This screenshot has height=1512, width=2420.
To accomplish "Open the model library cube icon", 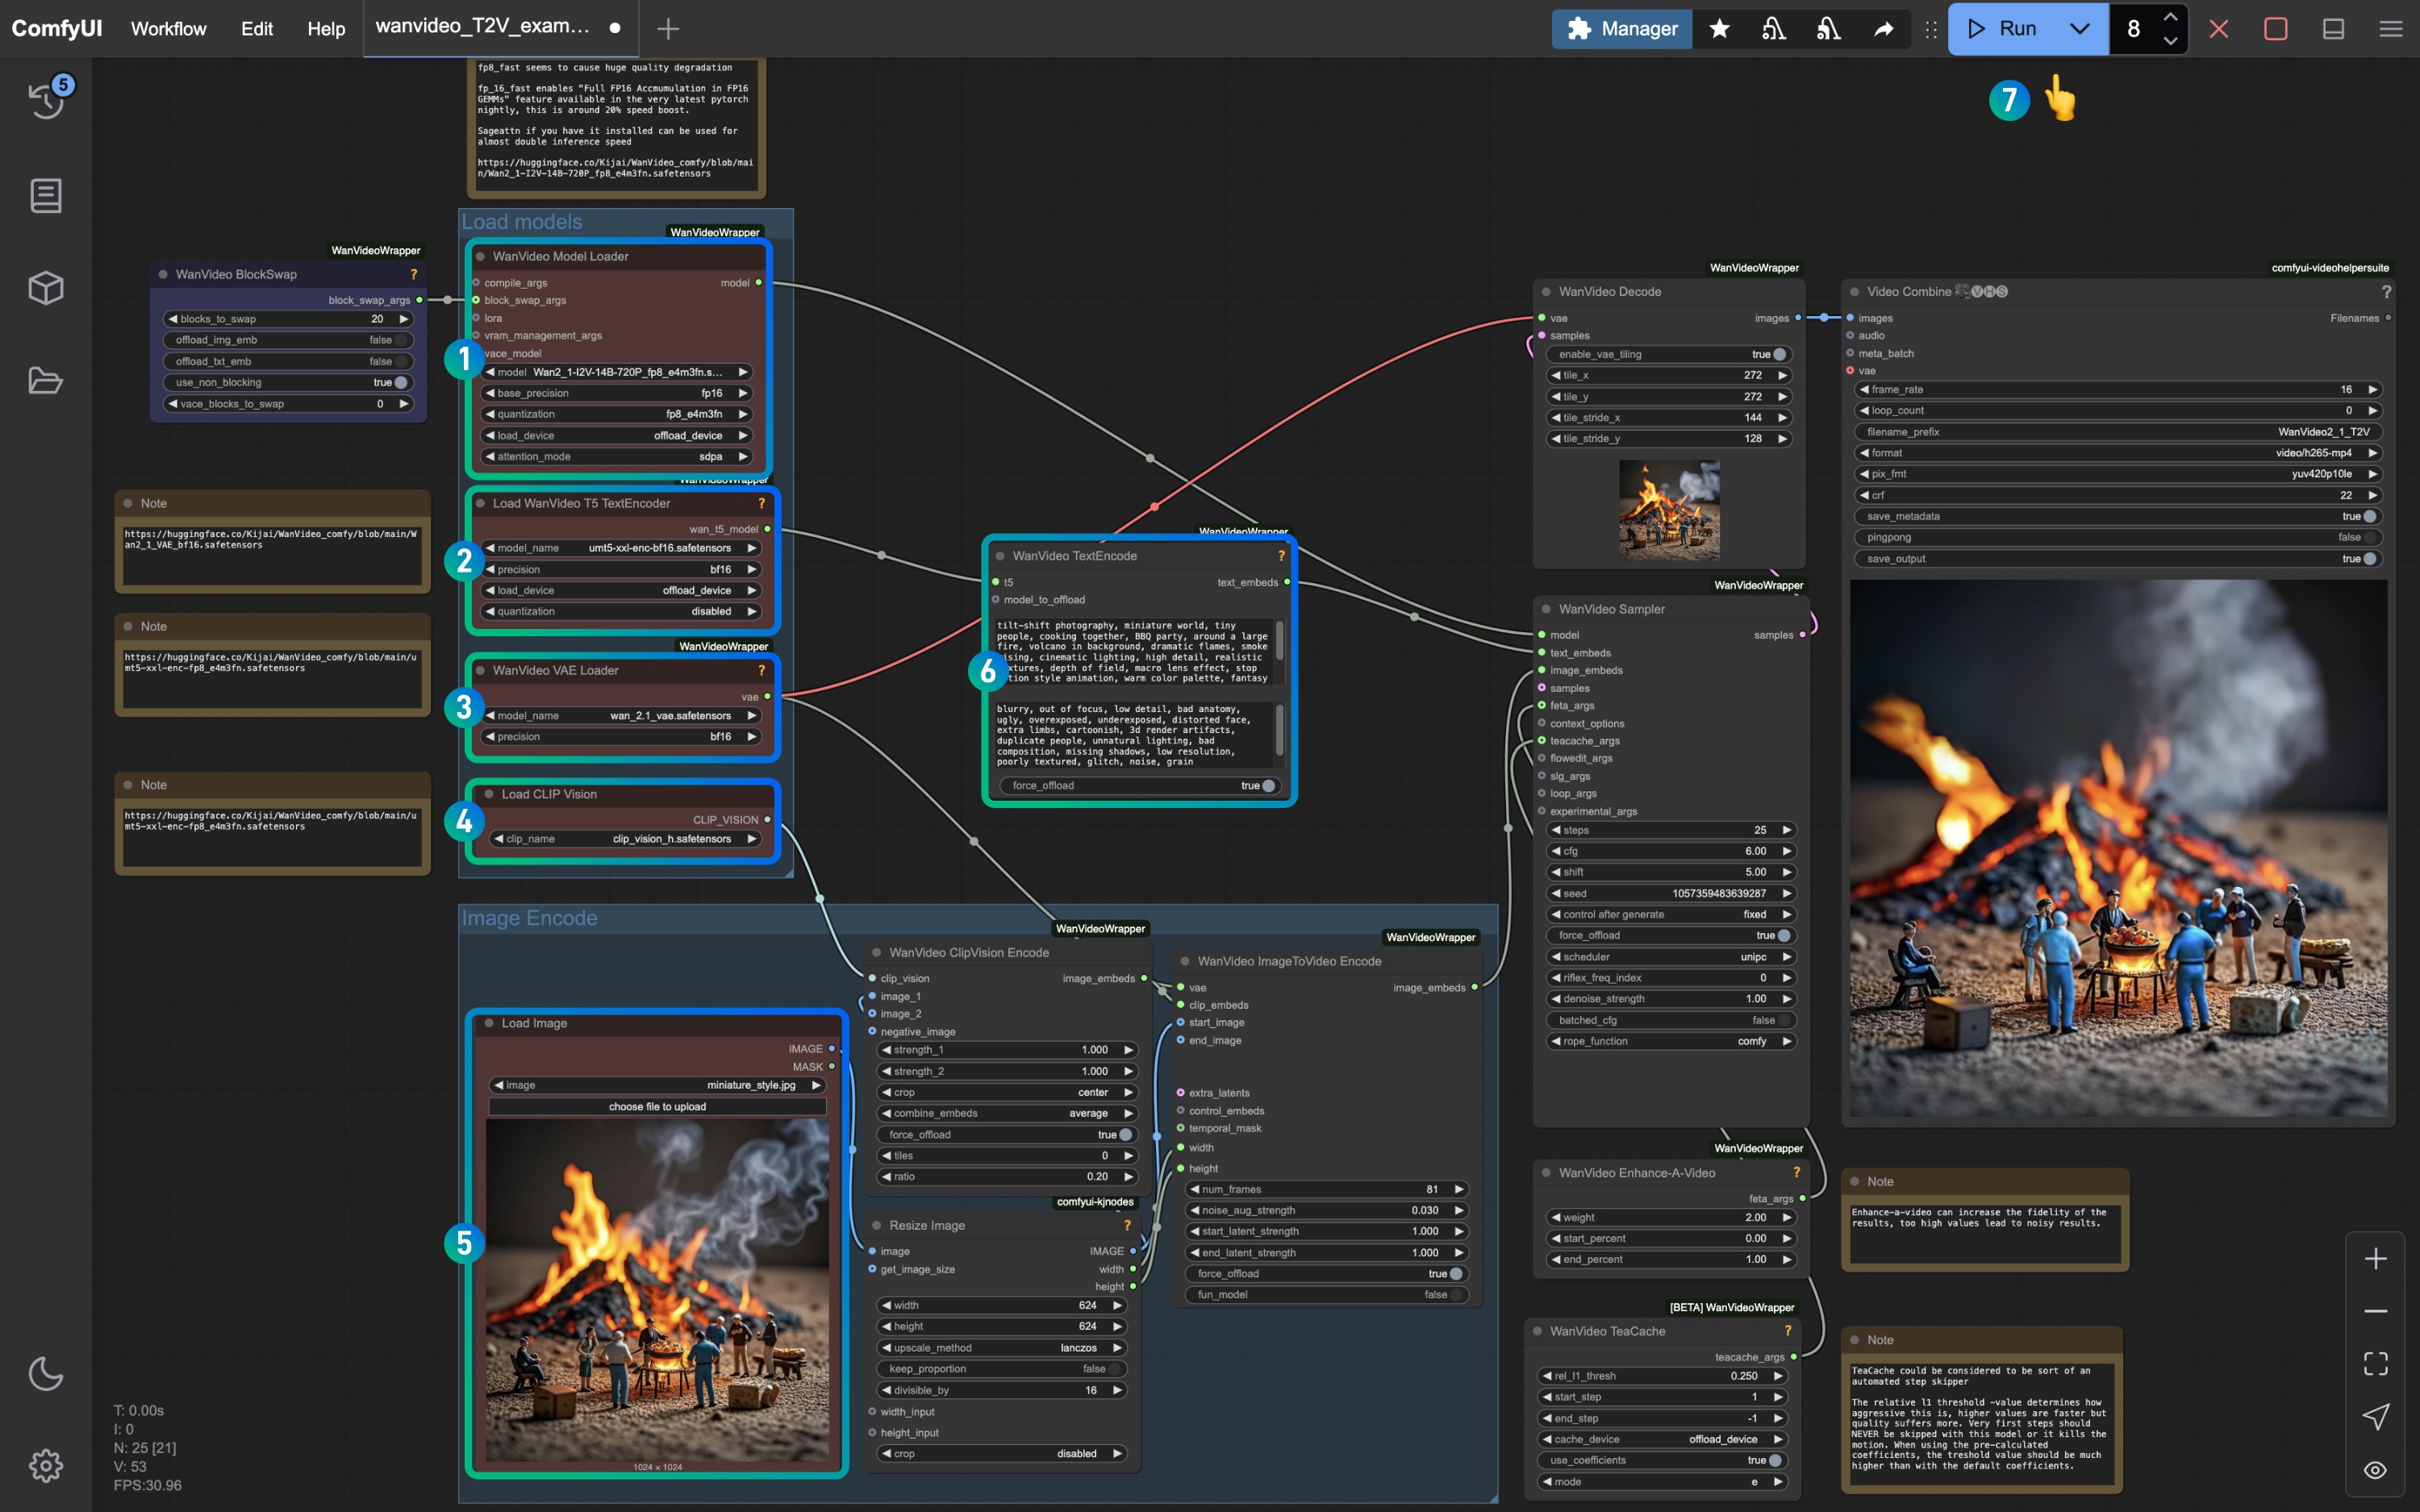I will click(46, 288).
